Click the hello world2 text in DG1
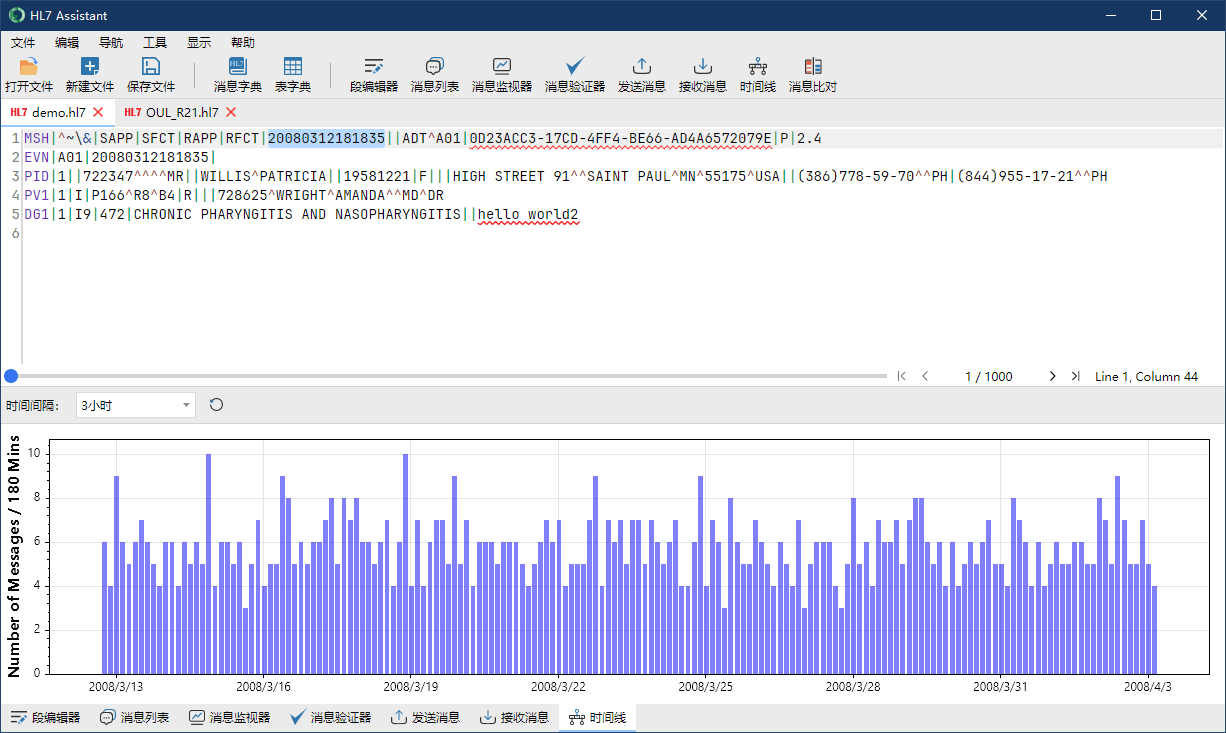1226x733 pixels. click(x=528, y=214)
